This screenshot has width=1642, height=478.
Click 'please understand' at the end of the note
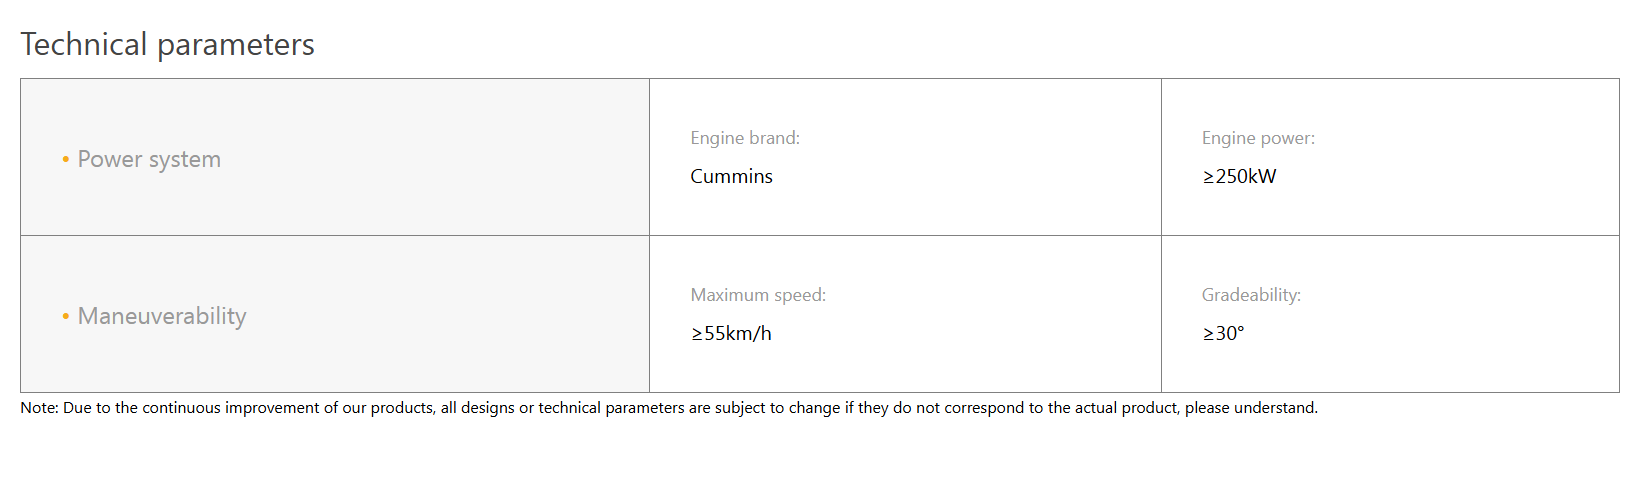(x=1251, y=408)
